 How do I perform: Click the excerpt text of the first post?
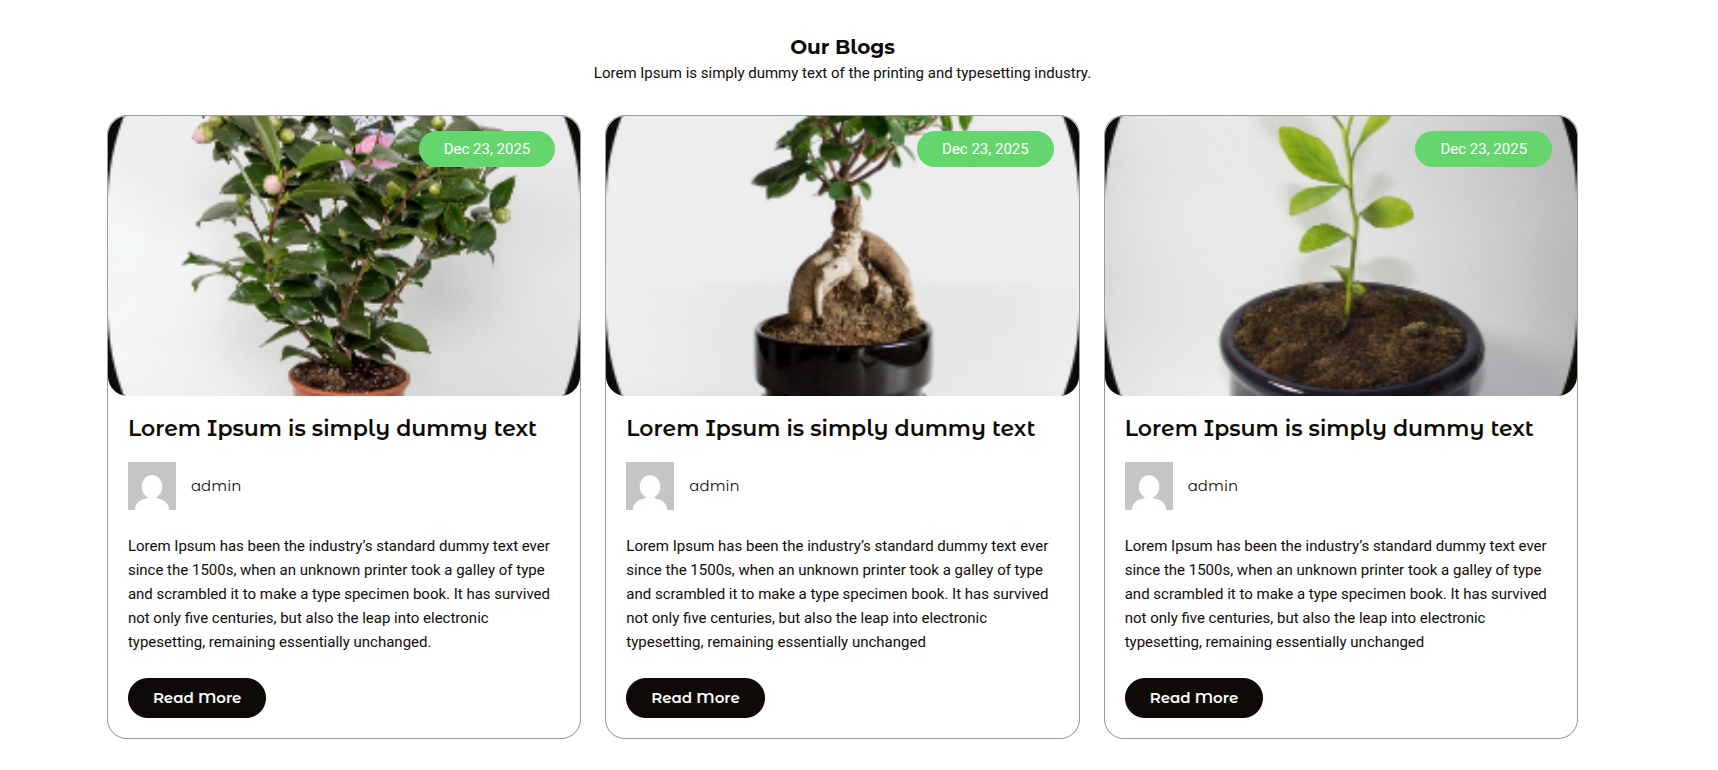pyautogui.click(x=339, y=594)
